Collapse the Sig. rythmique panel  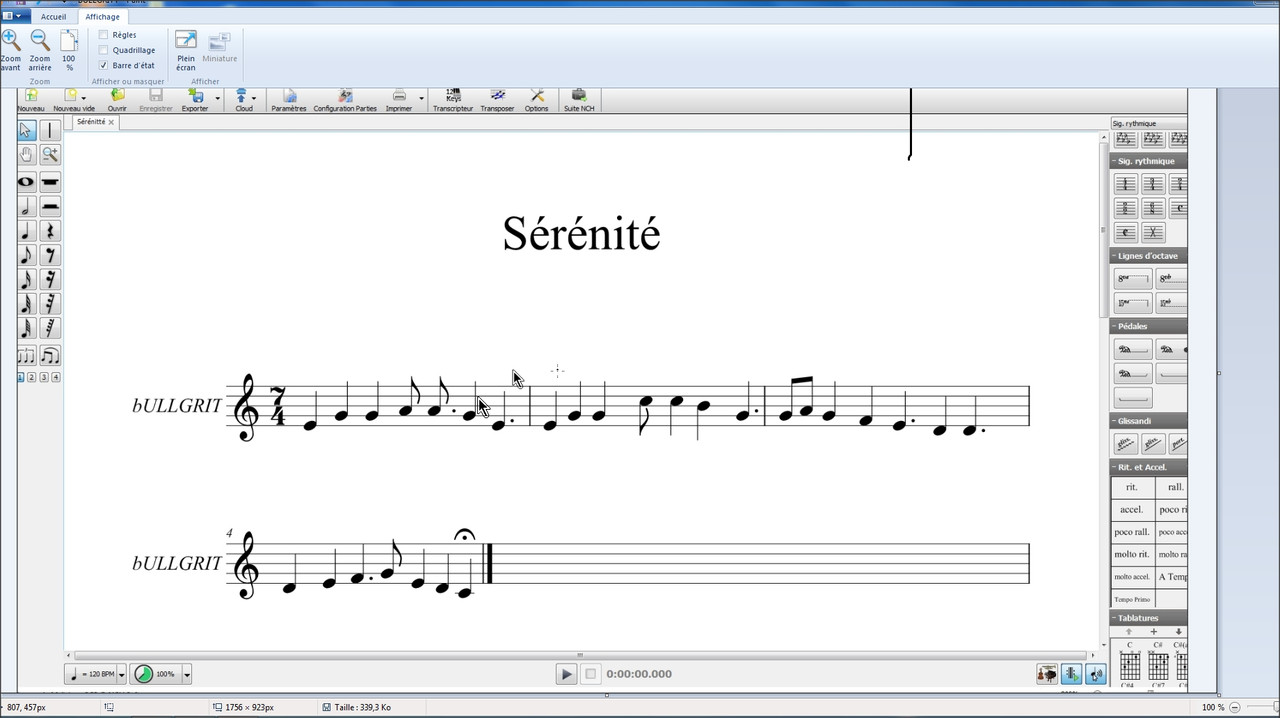pyautogui.click(x=1114, y=161)
